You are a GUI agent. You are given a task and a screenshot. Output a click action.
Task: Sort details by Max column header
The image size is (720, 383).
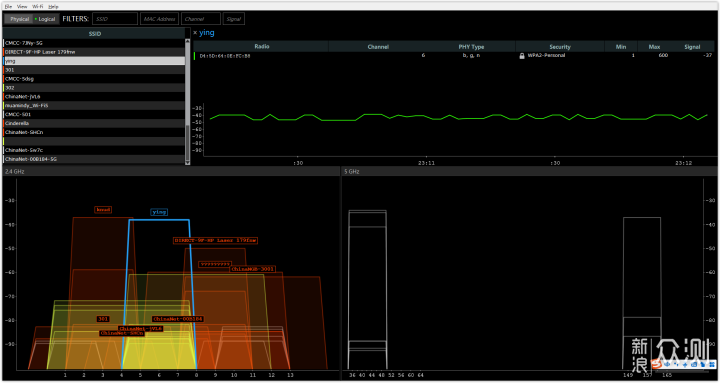point(654,46)
